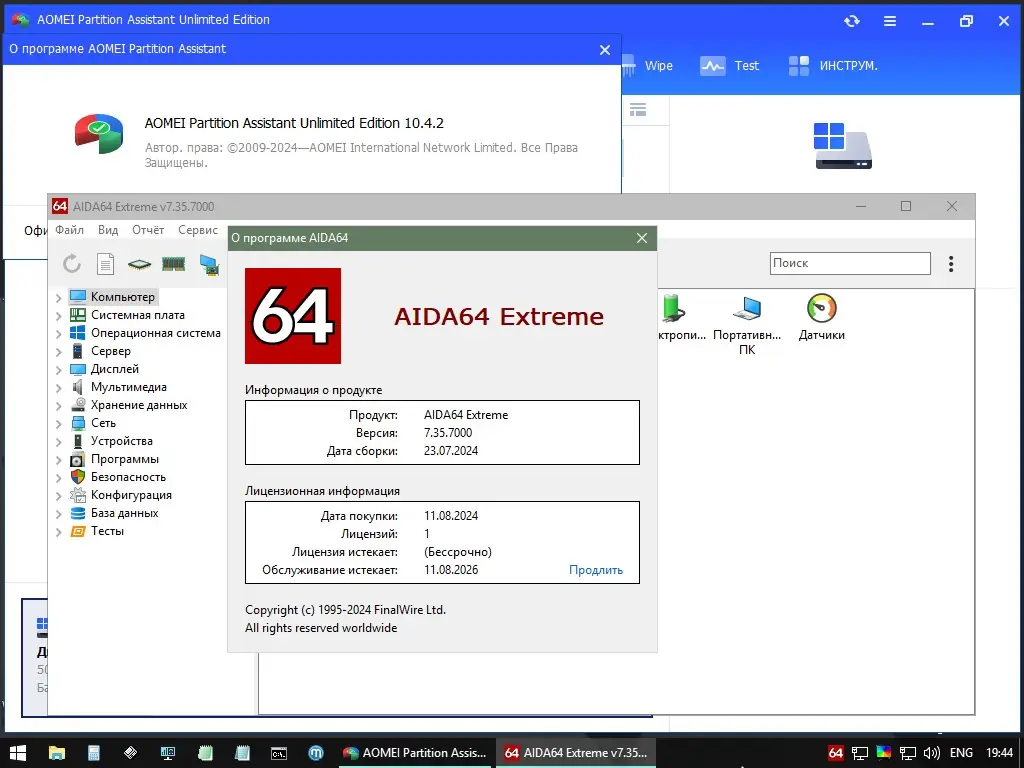Image resolution: width=1024 pixels, height=768 pixels.
Task: Click the ИНСТРУМ. icon in AOMEI toolbar
Action: [x=825, y=65]
